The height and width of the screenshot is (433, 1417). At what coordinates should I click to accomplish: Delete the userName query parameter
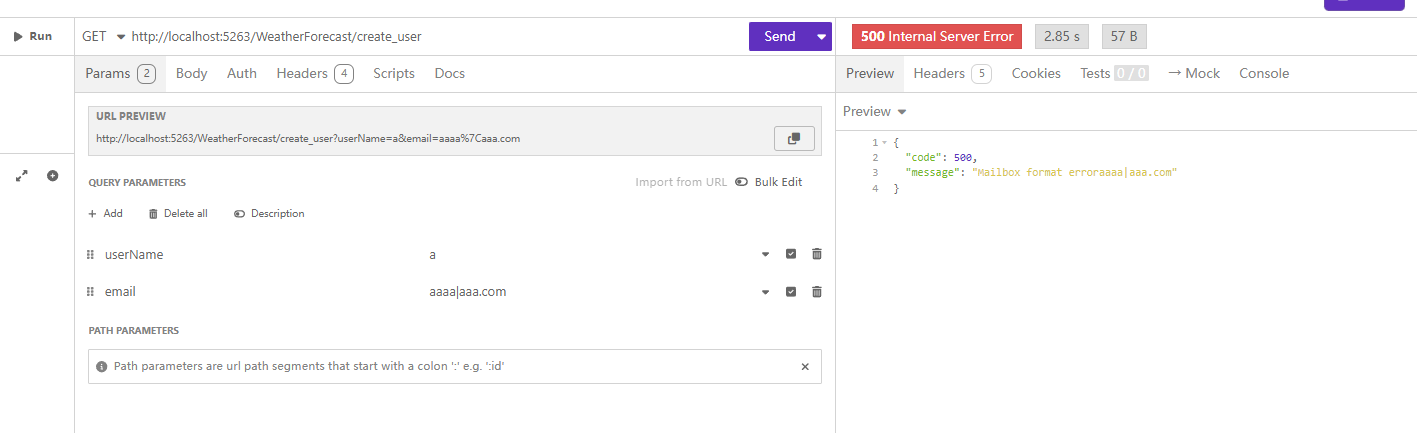tap(817, 255)
